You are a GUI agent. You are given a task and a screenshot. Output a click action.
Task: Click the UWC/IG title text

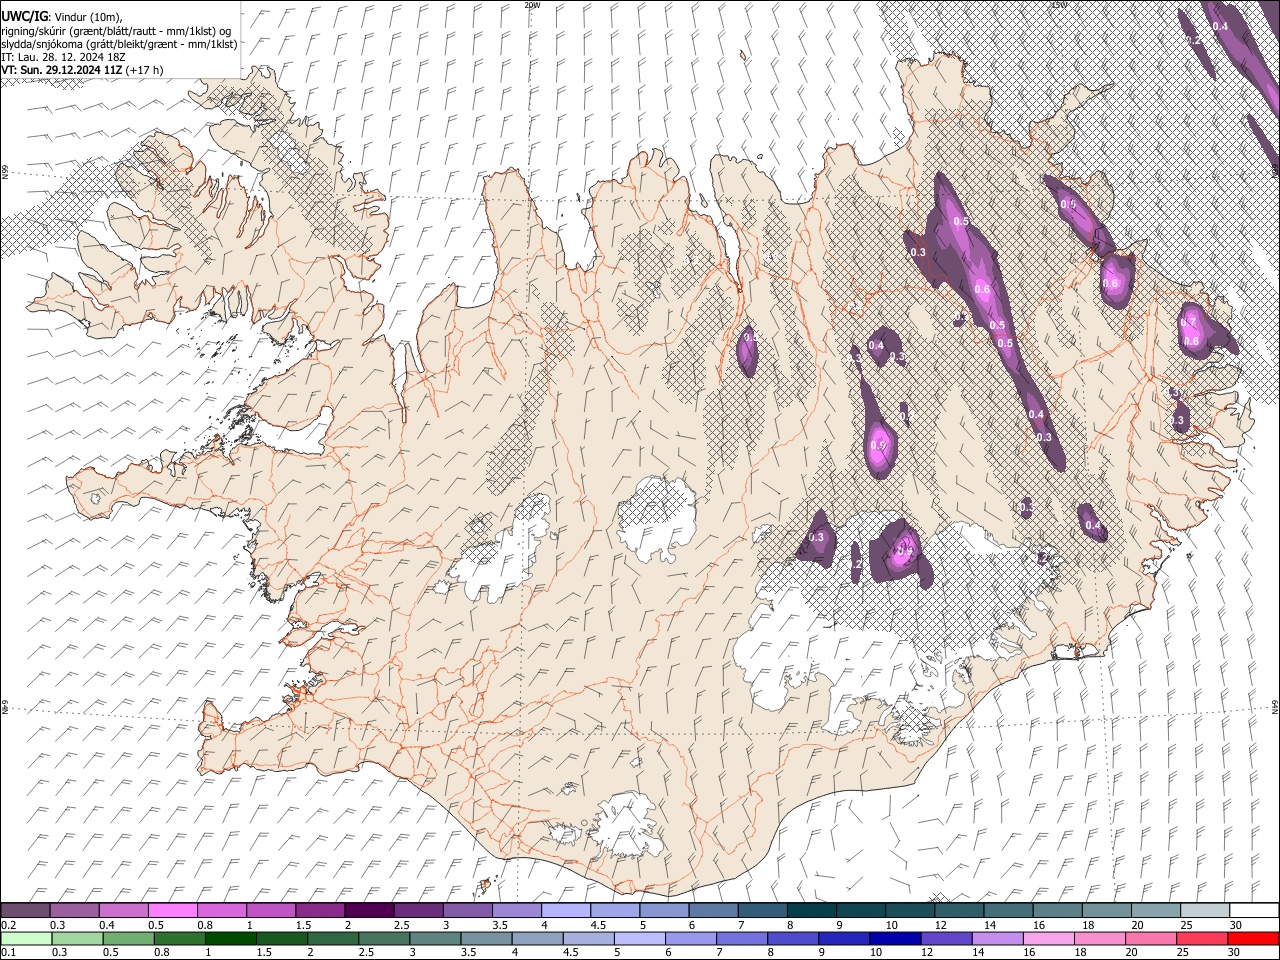pyautogui.click(x=23, y=15)
